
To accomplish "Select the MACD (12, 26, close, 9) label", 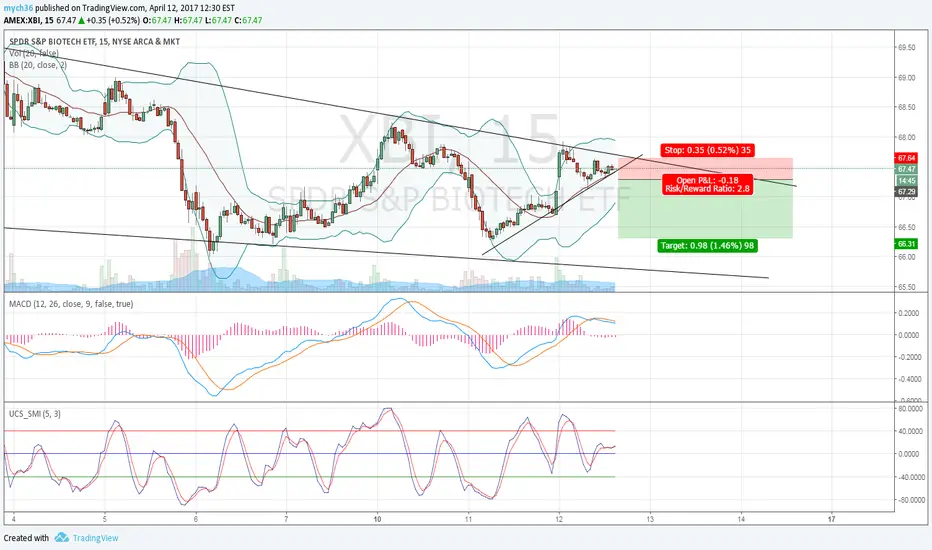I will (71, 304).
